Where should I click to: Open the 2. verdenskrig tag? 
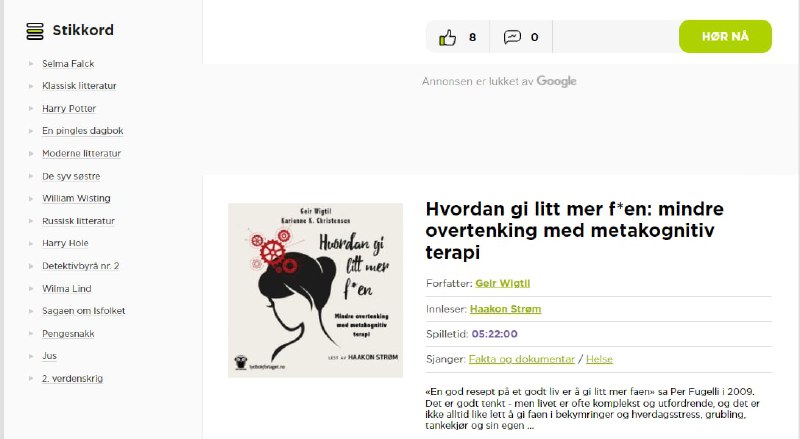[72, 378]
